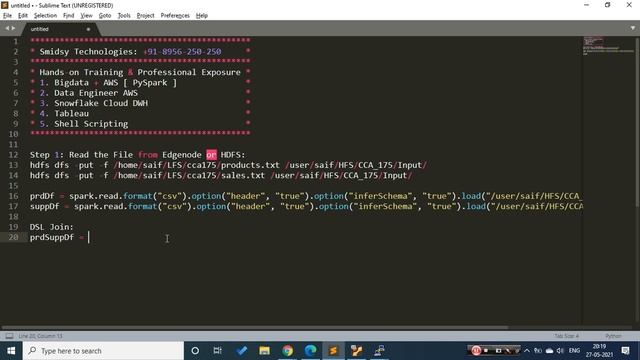The width and height of the screenshot is (640, 360).
Task: Open the Tab Size 4 selector
Action: [x=567, y=336]
